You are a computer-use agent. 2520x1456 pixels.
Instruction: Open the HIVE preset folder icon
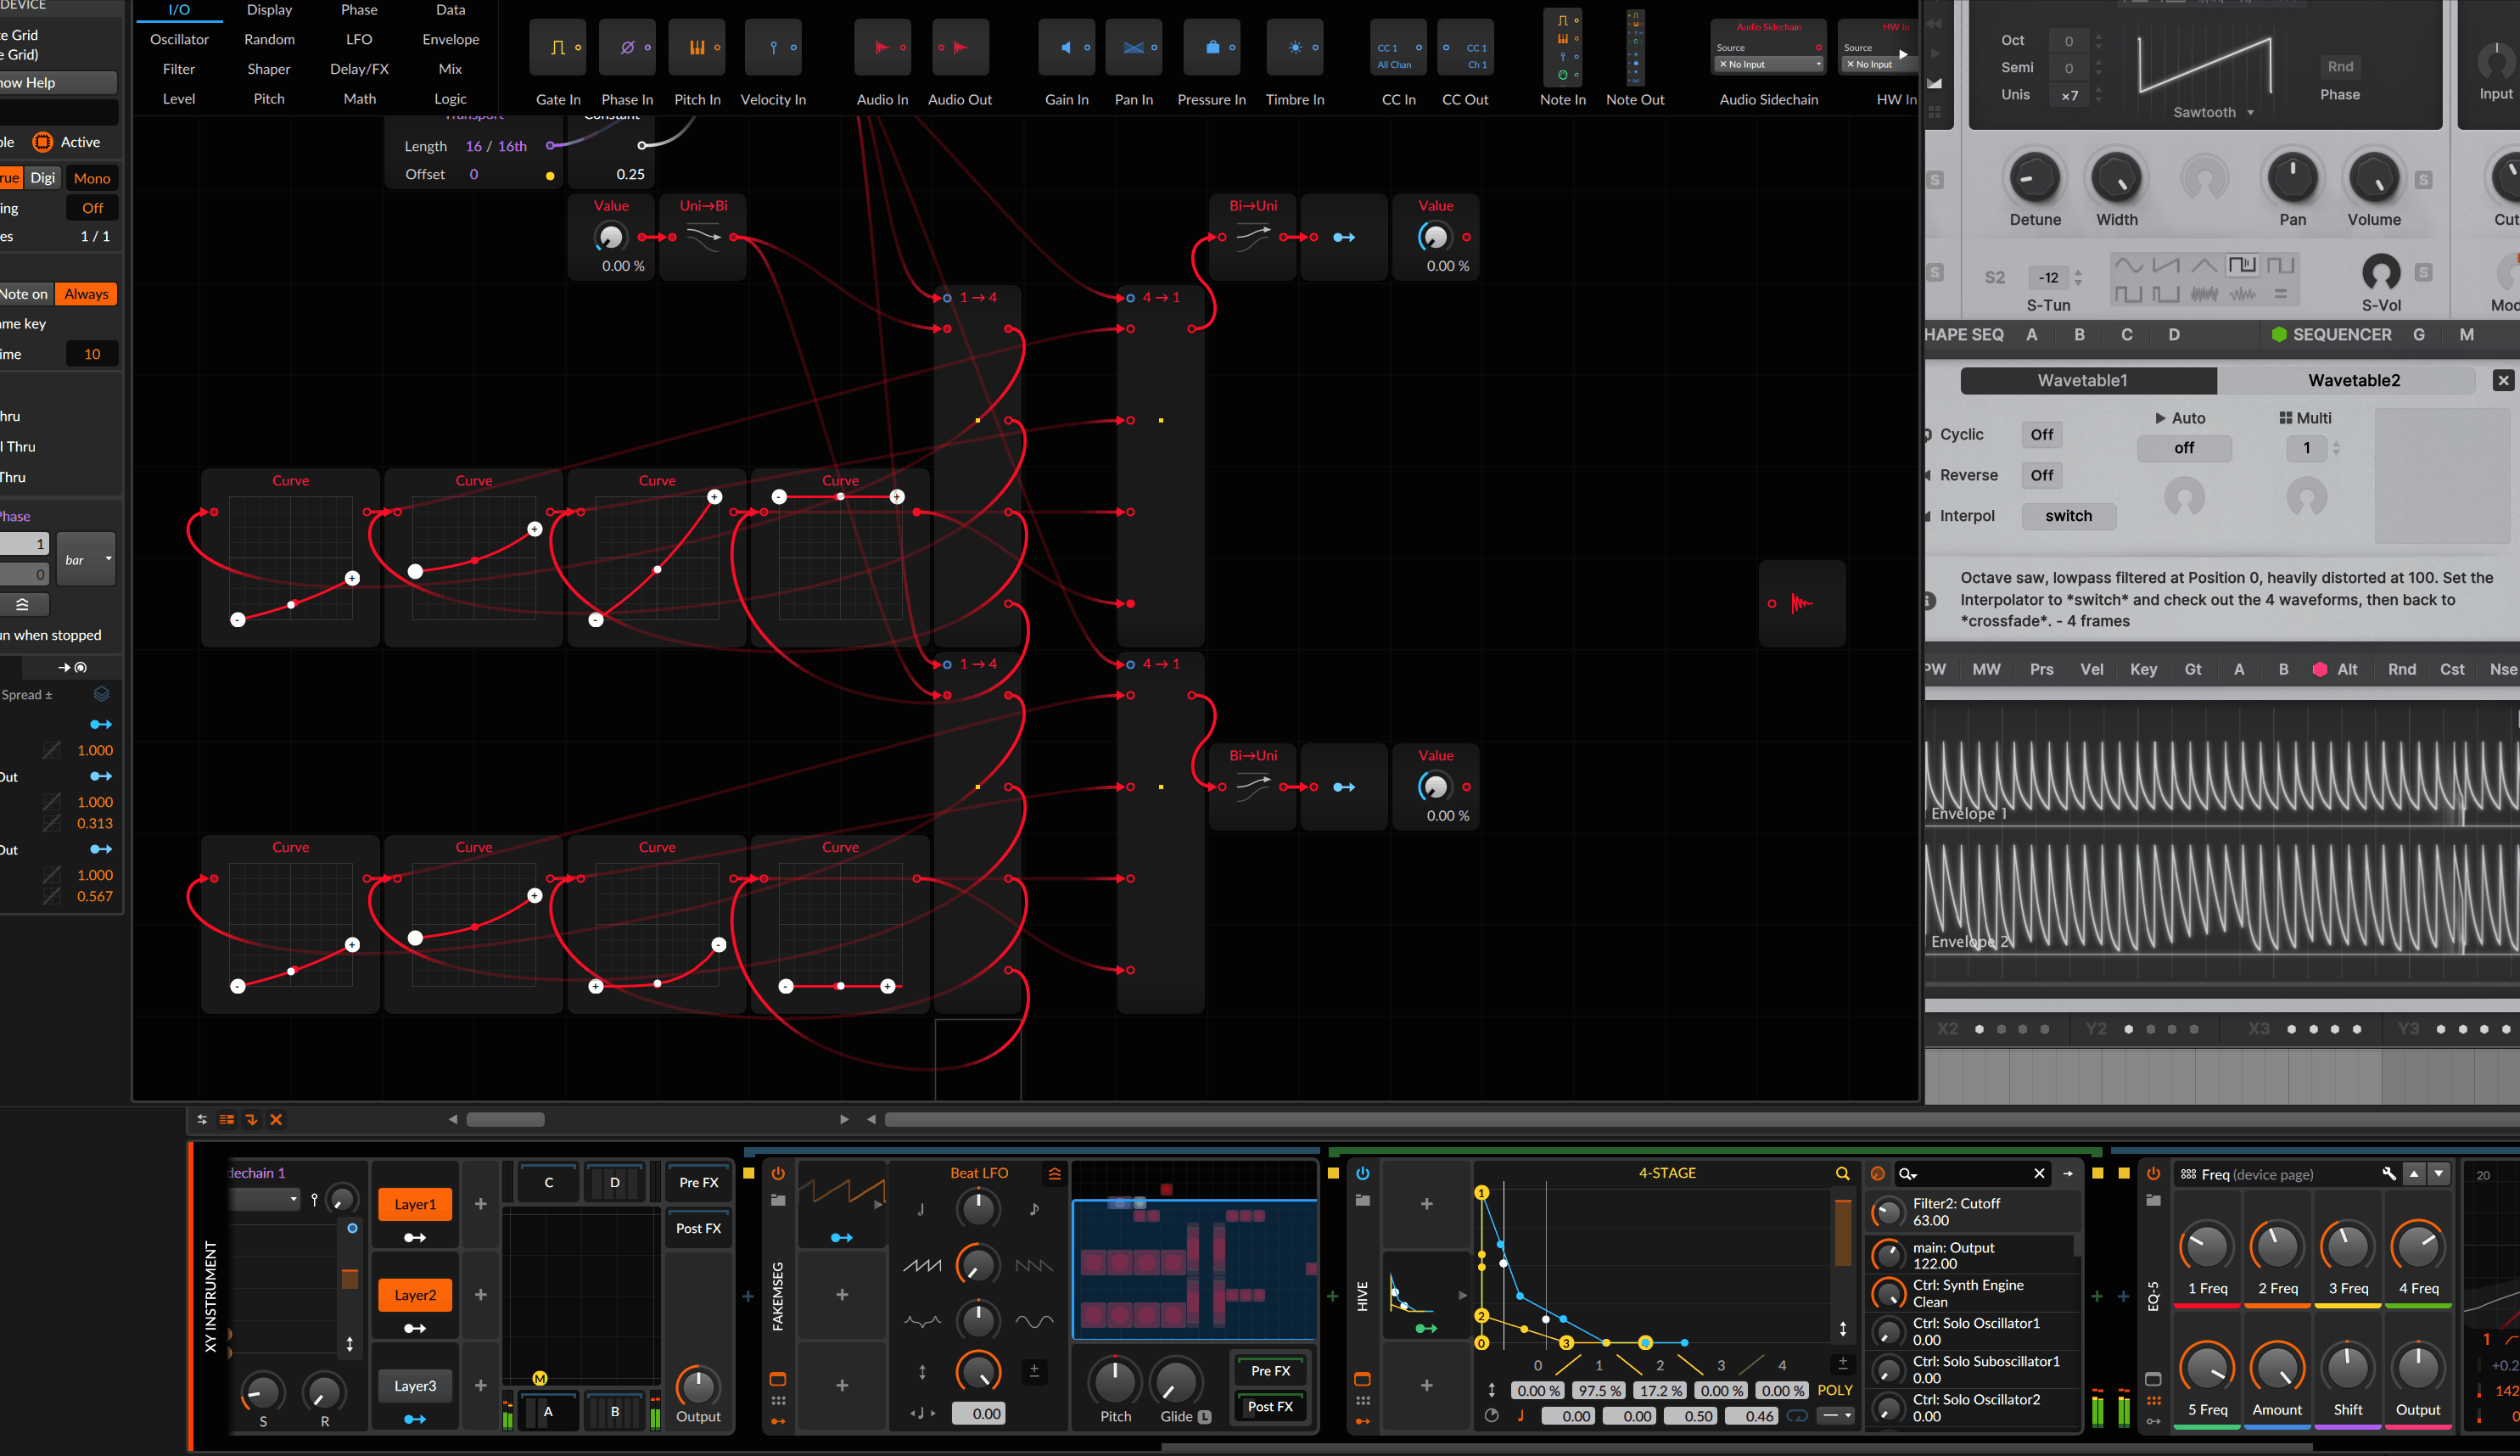(x=1362, y=1200)
